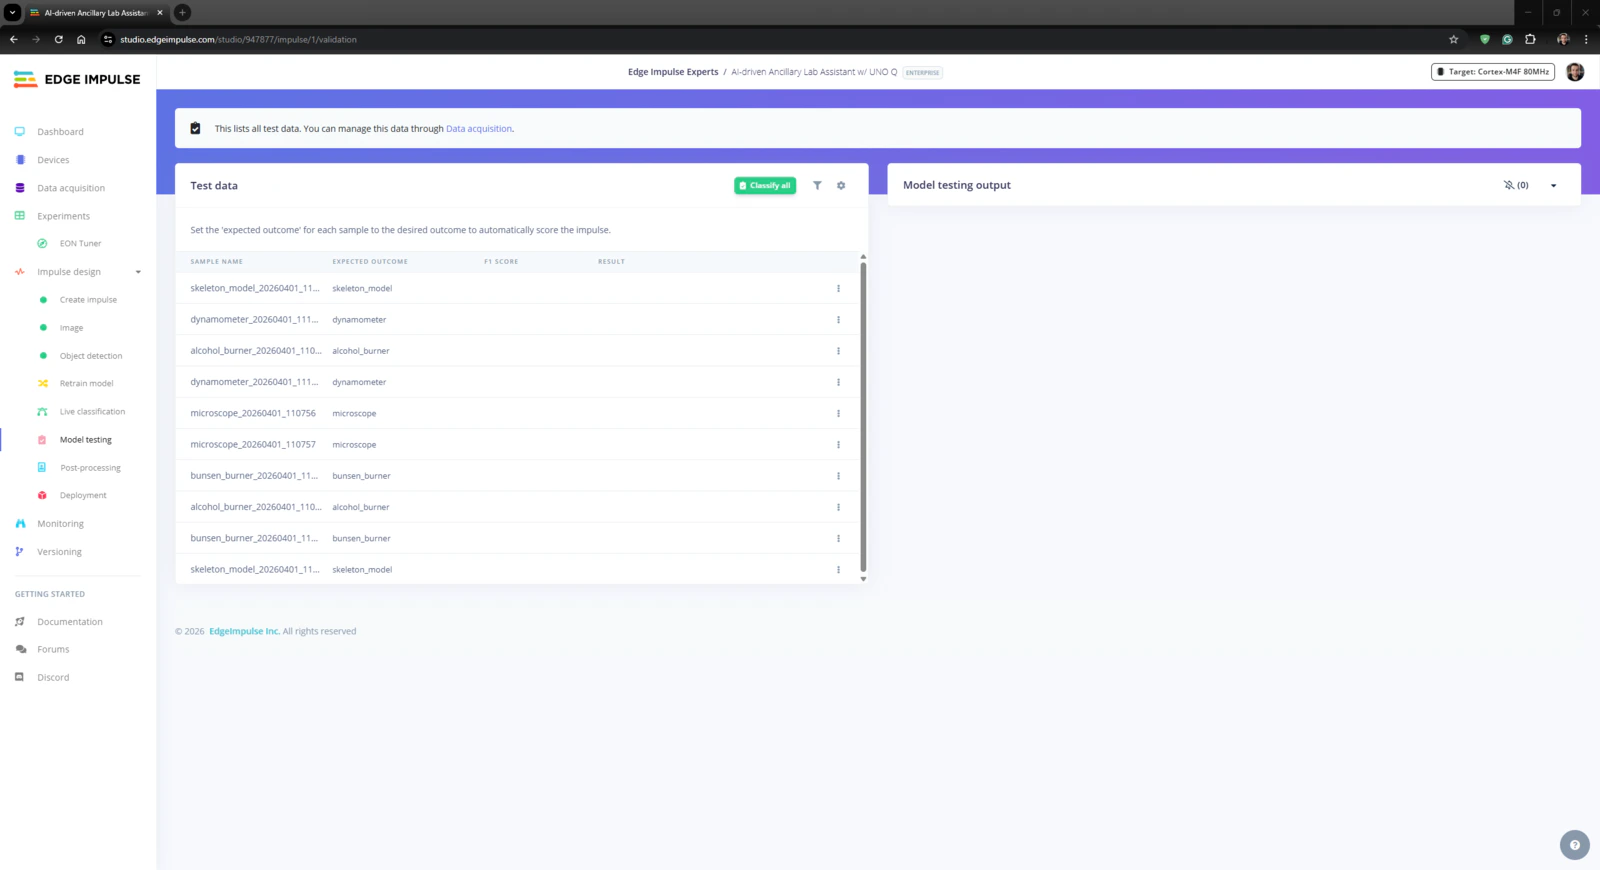Open the test data filter icon
1600x870 pixels.
pyautogui.click(x=817, y=186)
